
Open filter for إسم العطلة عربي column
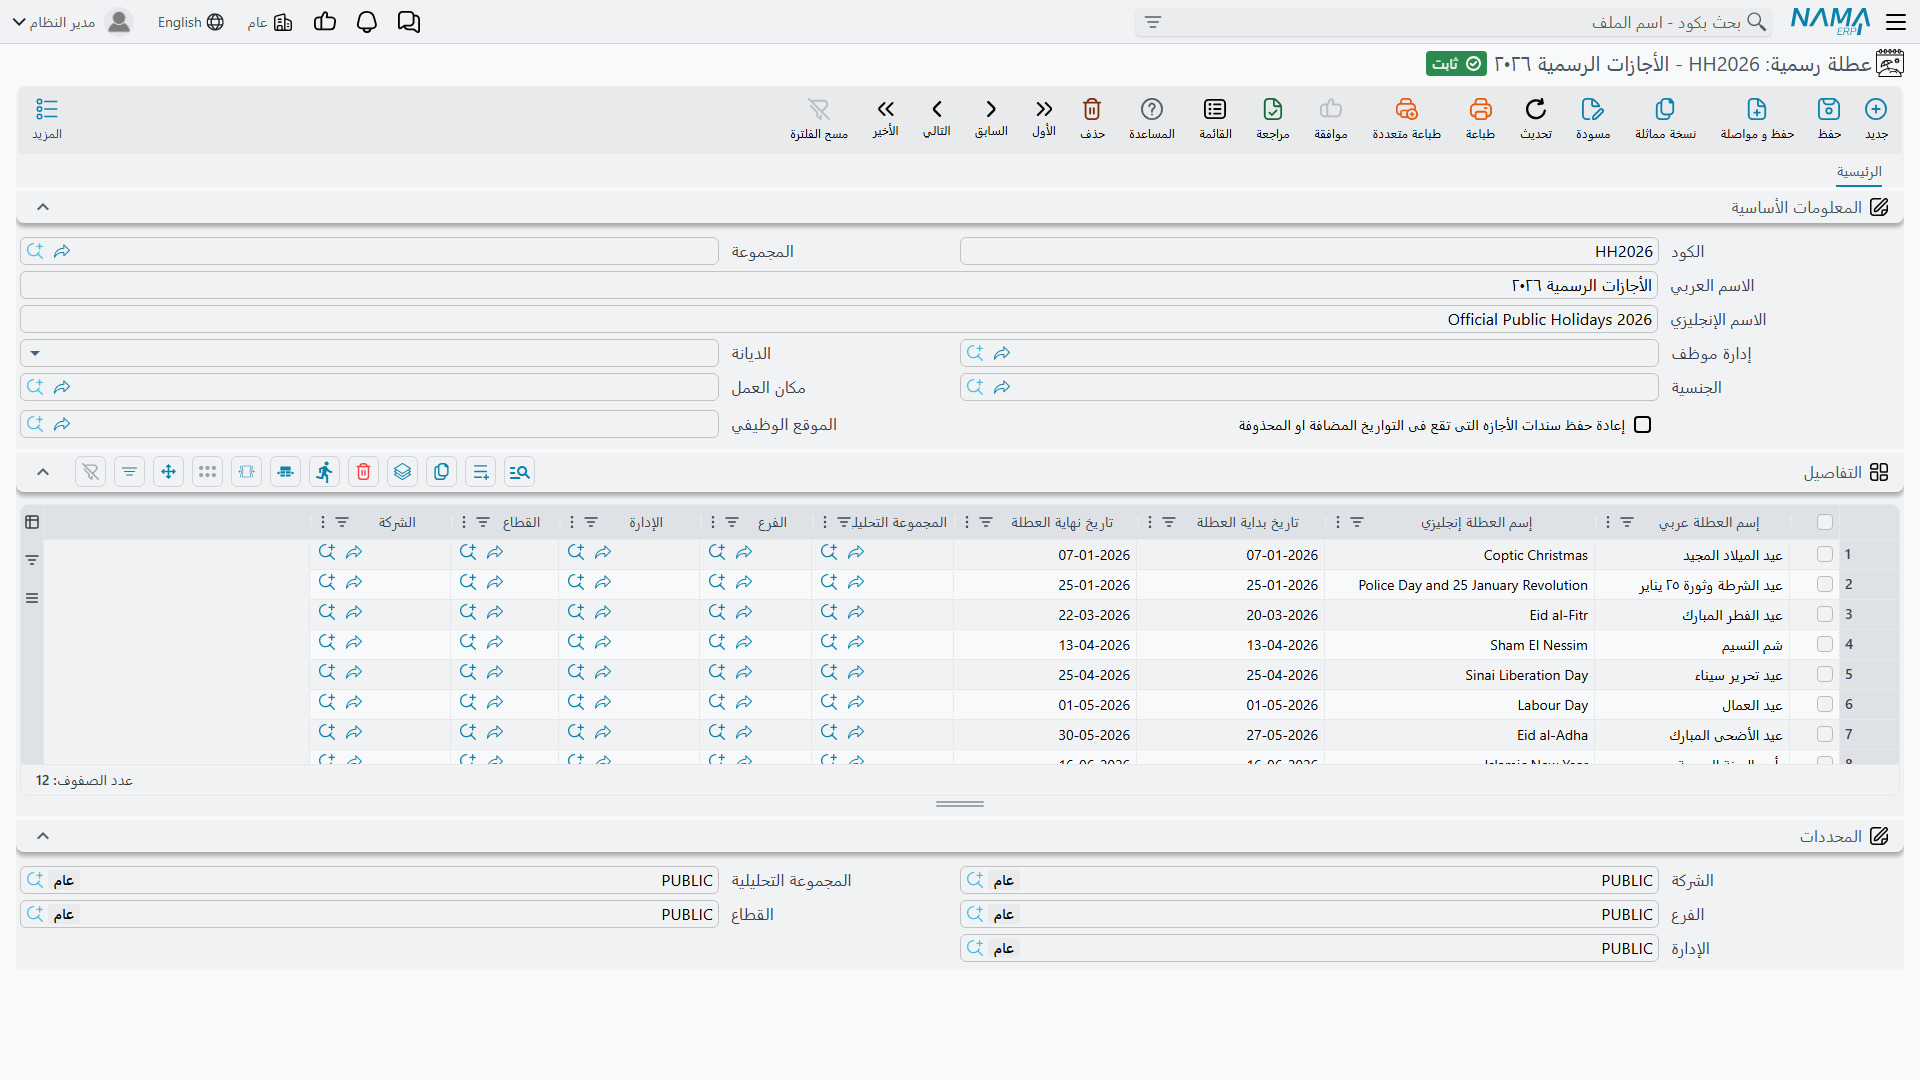coord(1627,522)
